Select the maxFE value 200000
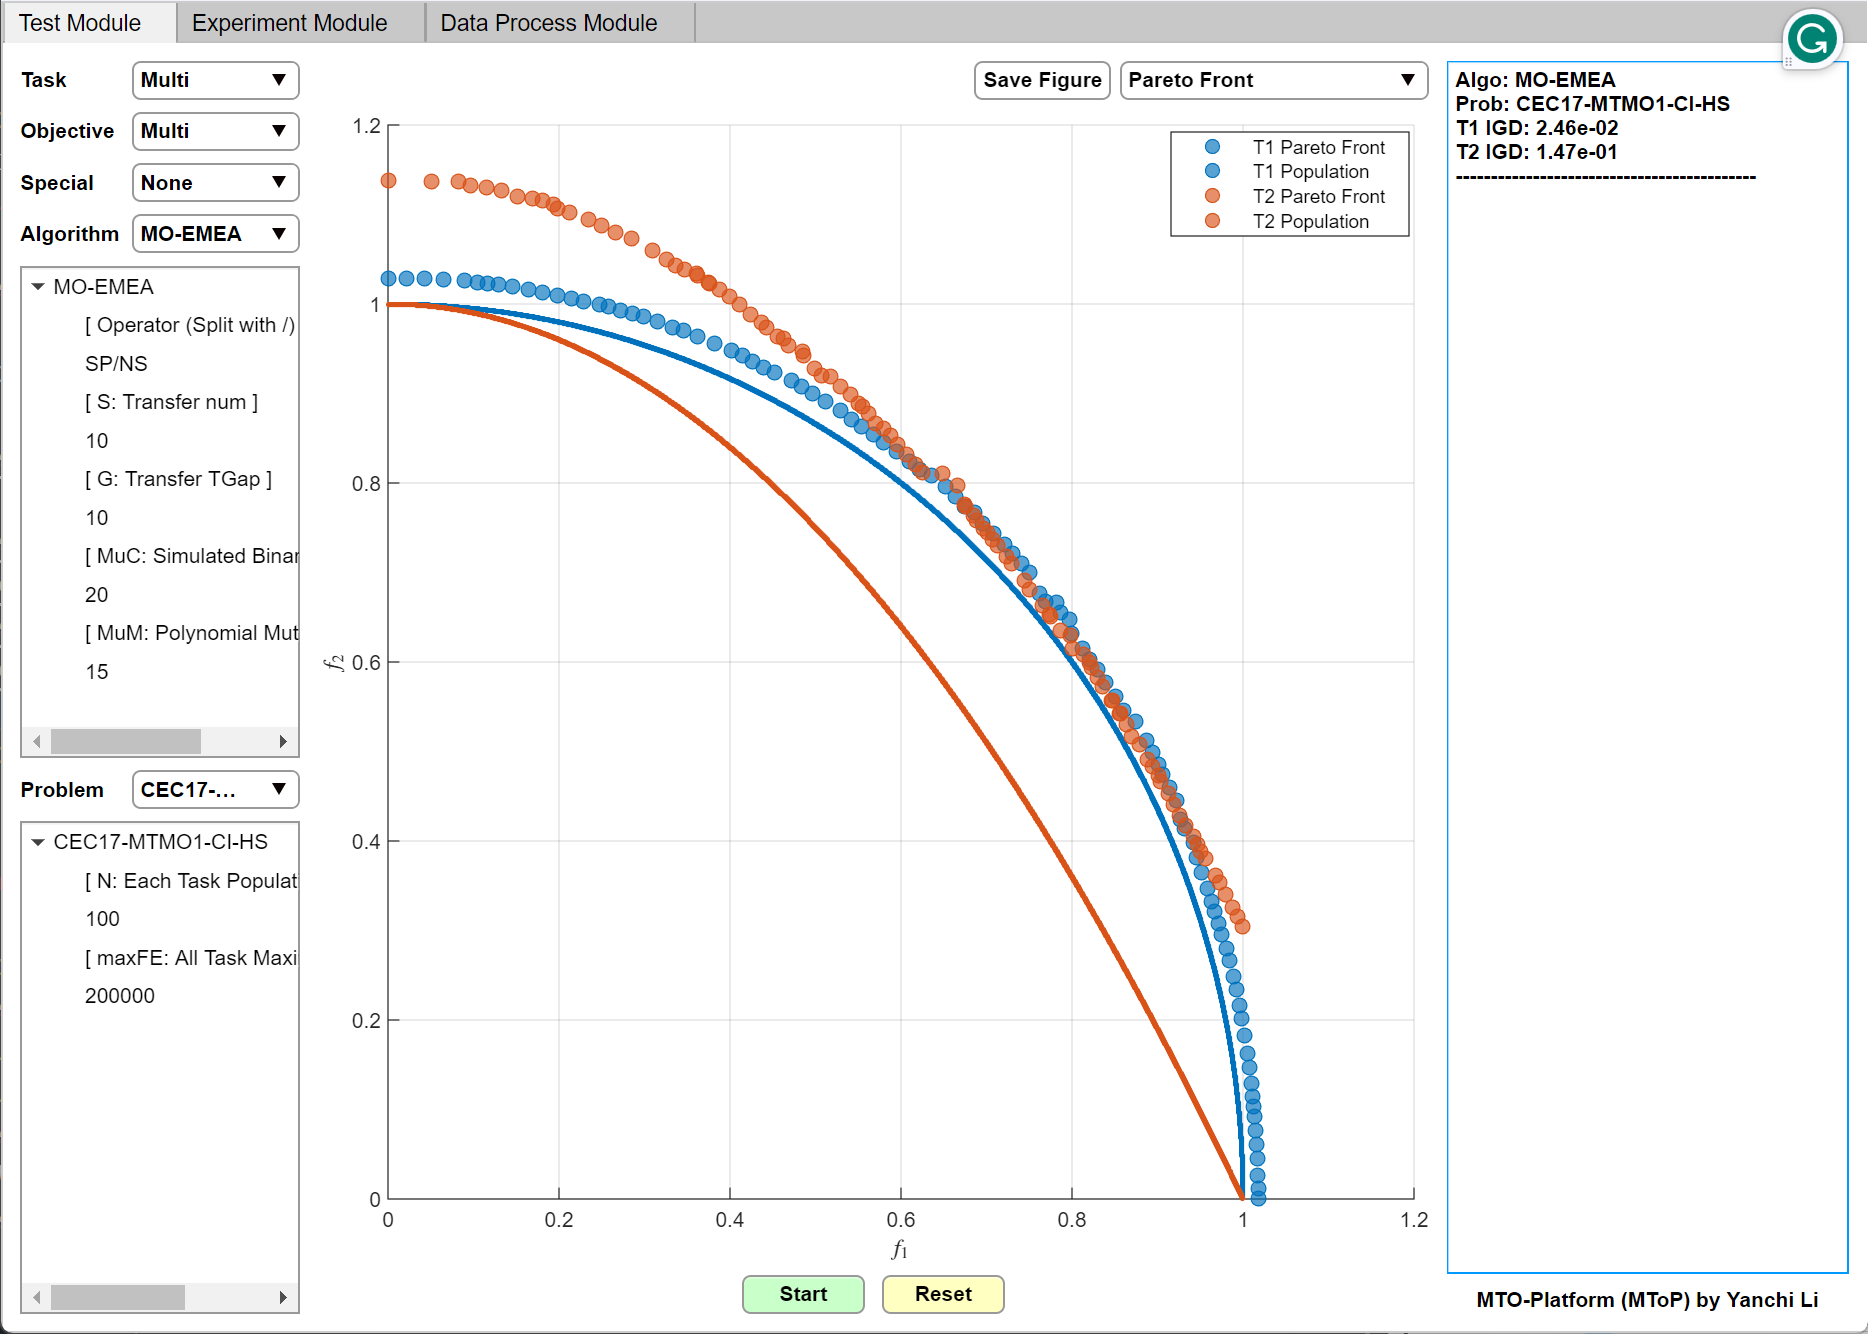1868x1334 pixels. 120,996
